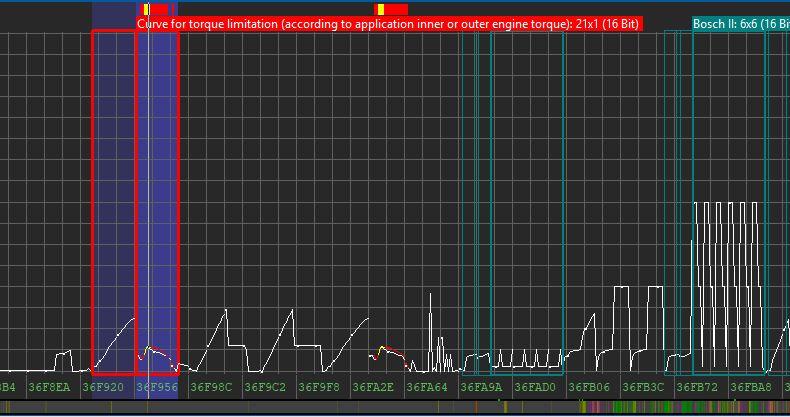
Task: Click the address label 36FA2E
Action: (x=373, y=387)
